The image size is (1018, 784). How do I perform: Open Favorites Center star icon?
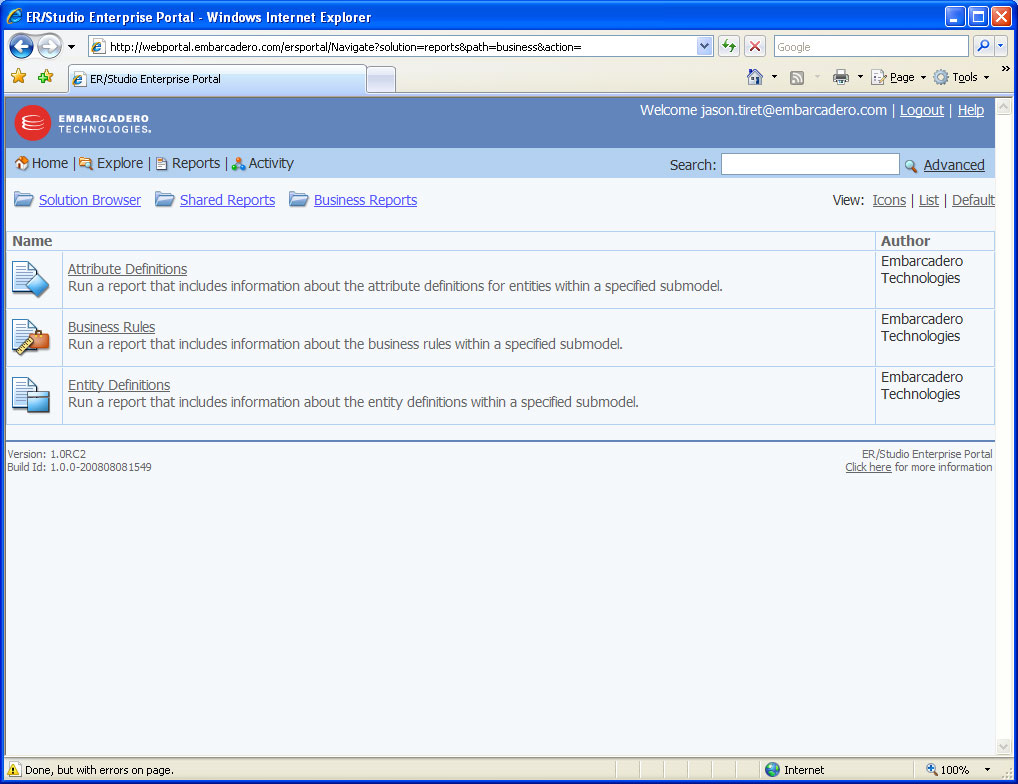pos(19,77)
